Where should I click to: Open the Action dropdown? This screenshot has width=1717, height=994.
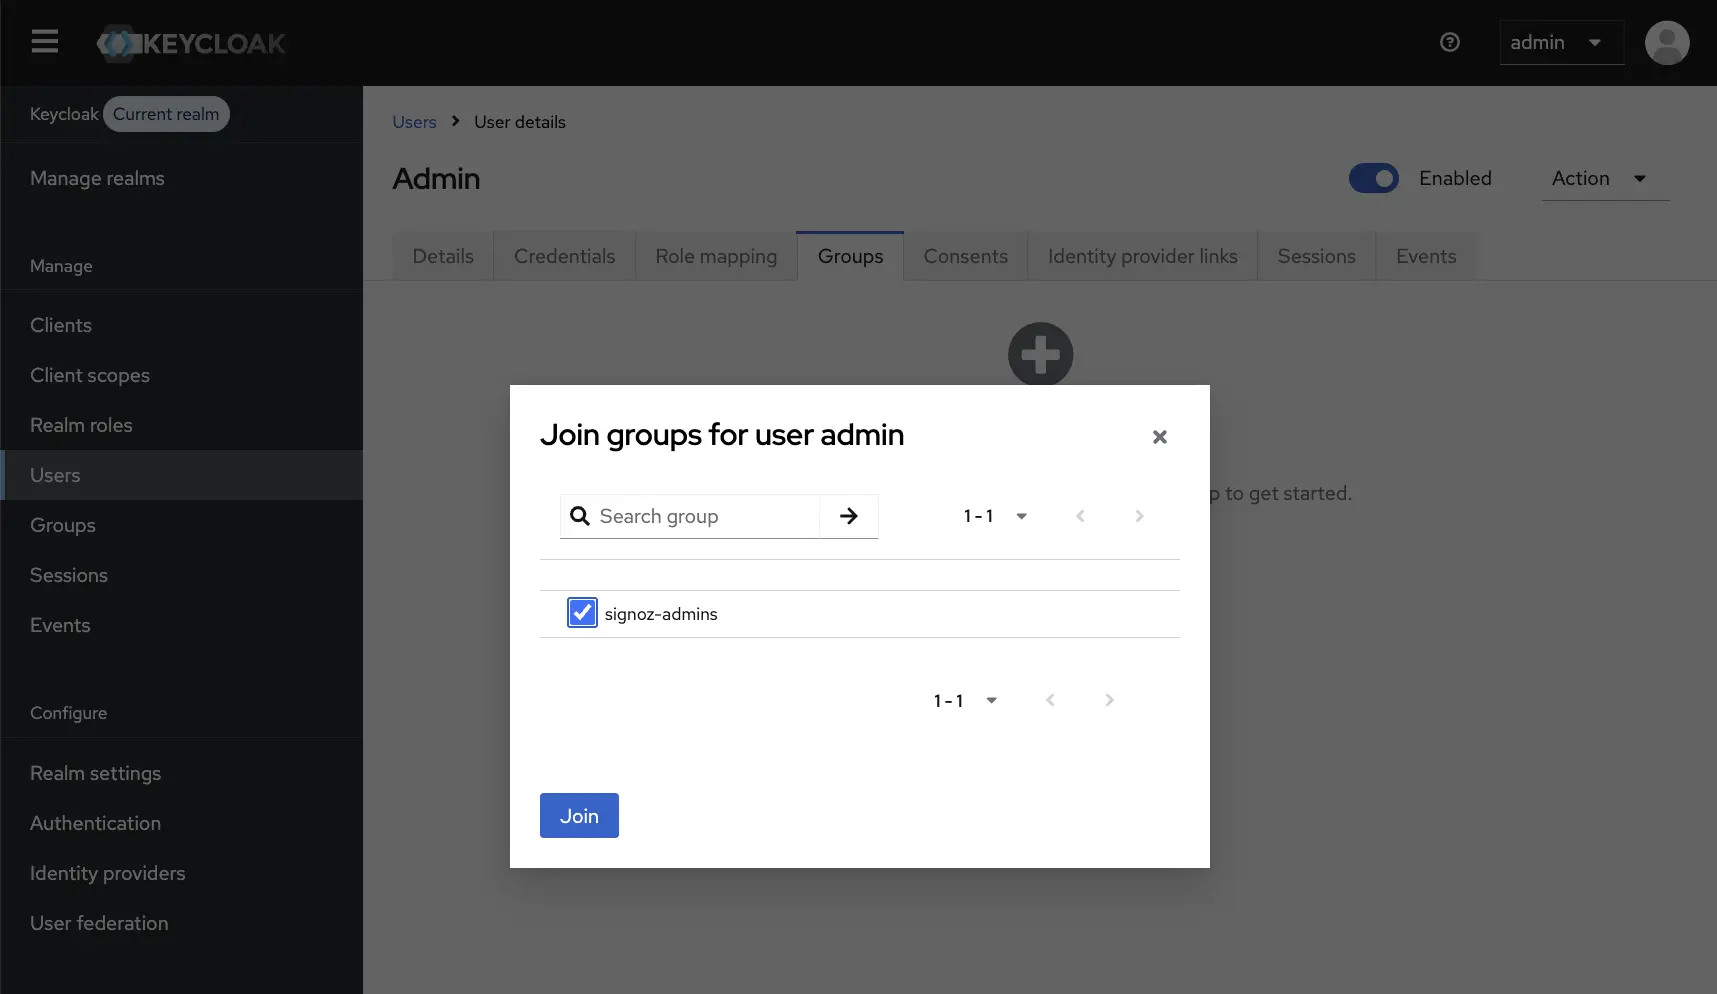point(1605,178)
